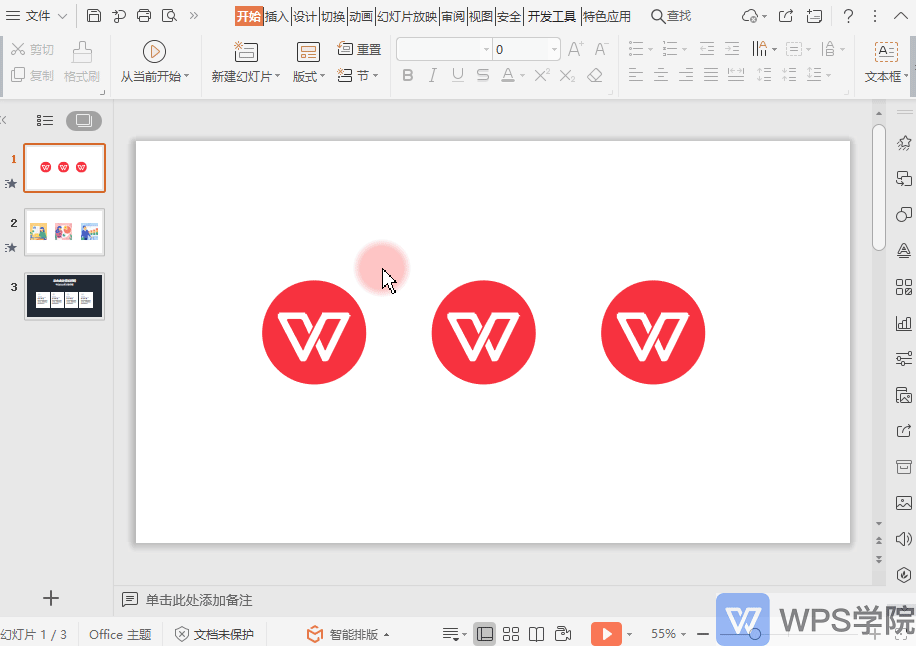
Task: Select slide 3 thumbnail in the panel
Action: (64, 296)
